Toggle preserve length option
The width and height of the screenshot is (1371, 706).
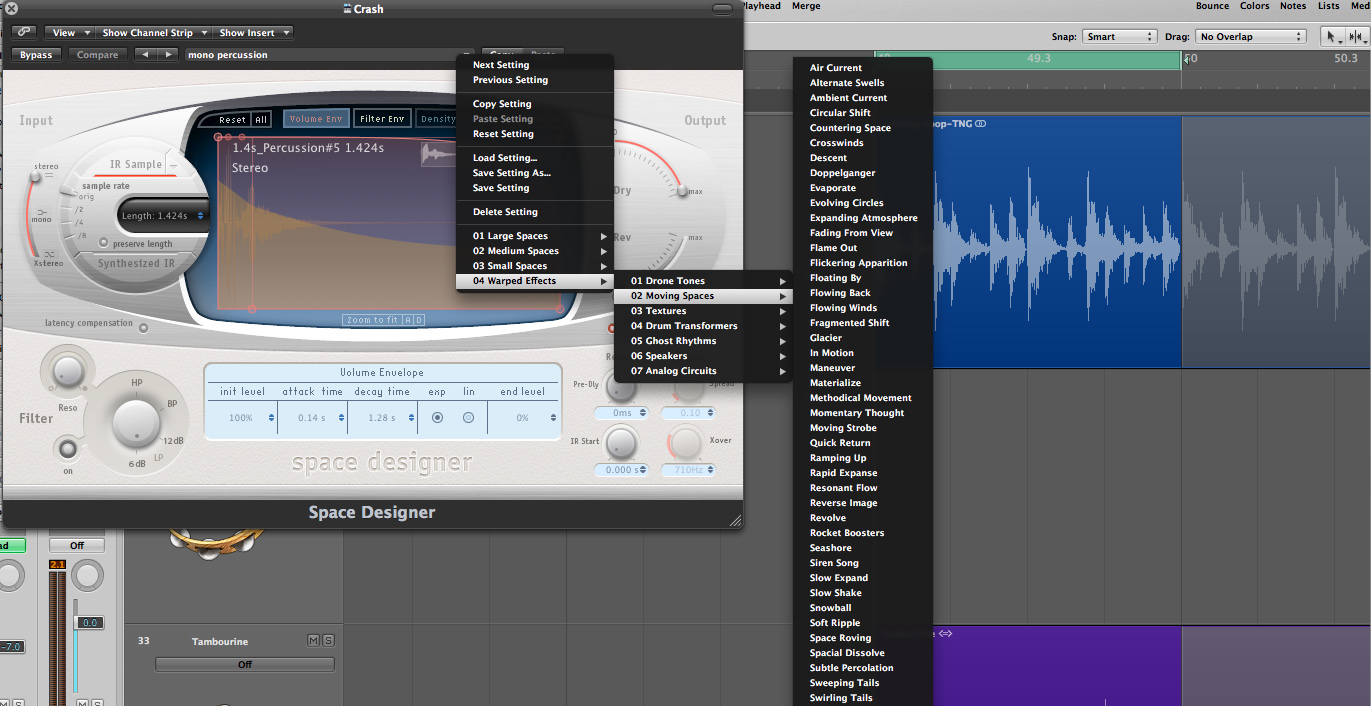click(103, 243)
